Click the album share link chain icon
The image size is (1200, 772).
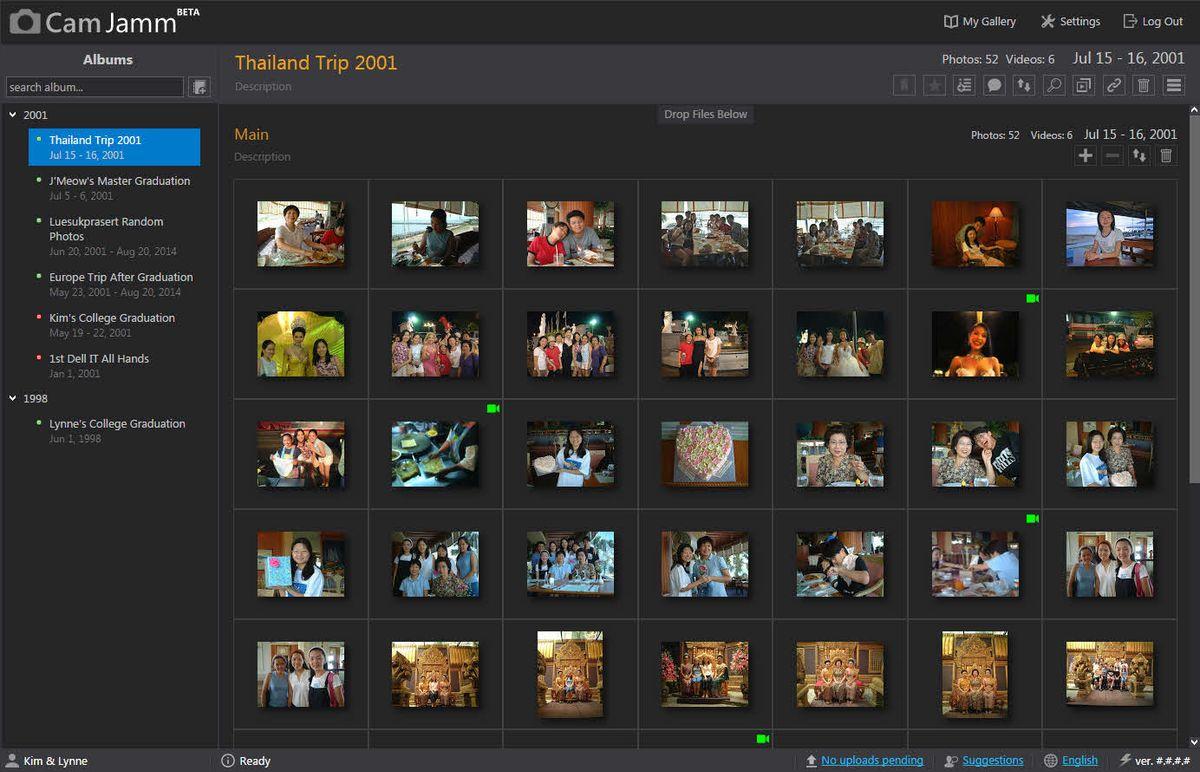[x=1114, y=86]
